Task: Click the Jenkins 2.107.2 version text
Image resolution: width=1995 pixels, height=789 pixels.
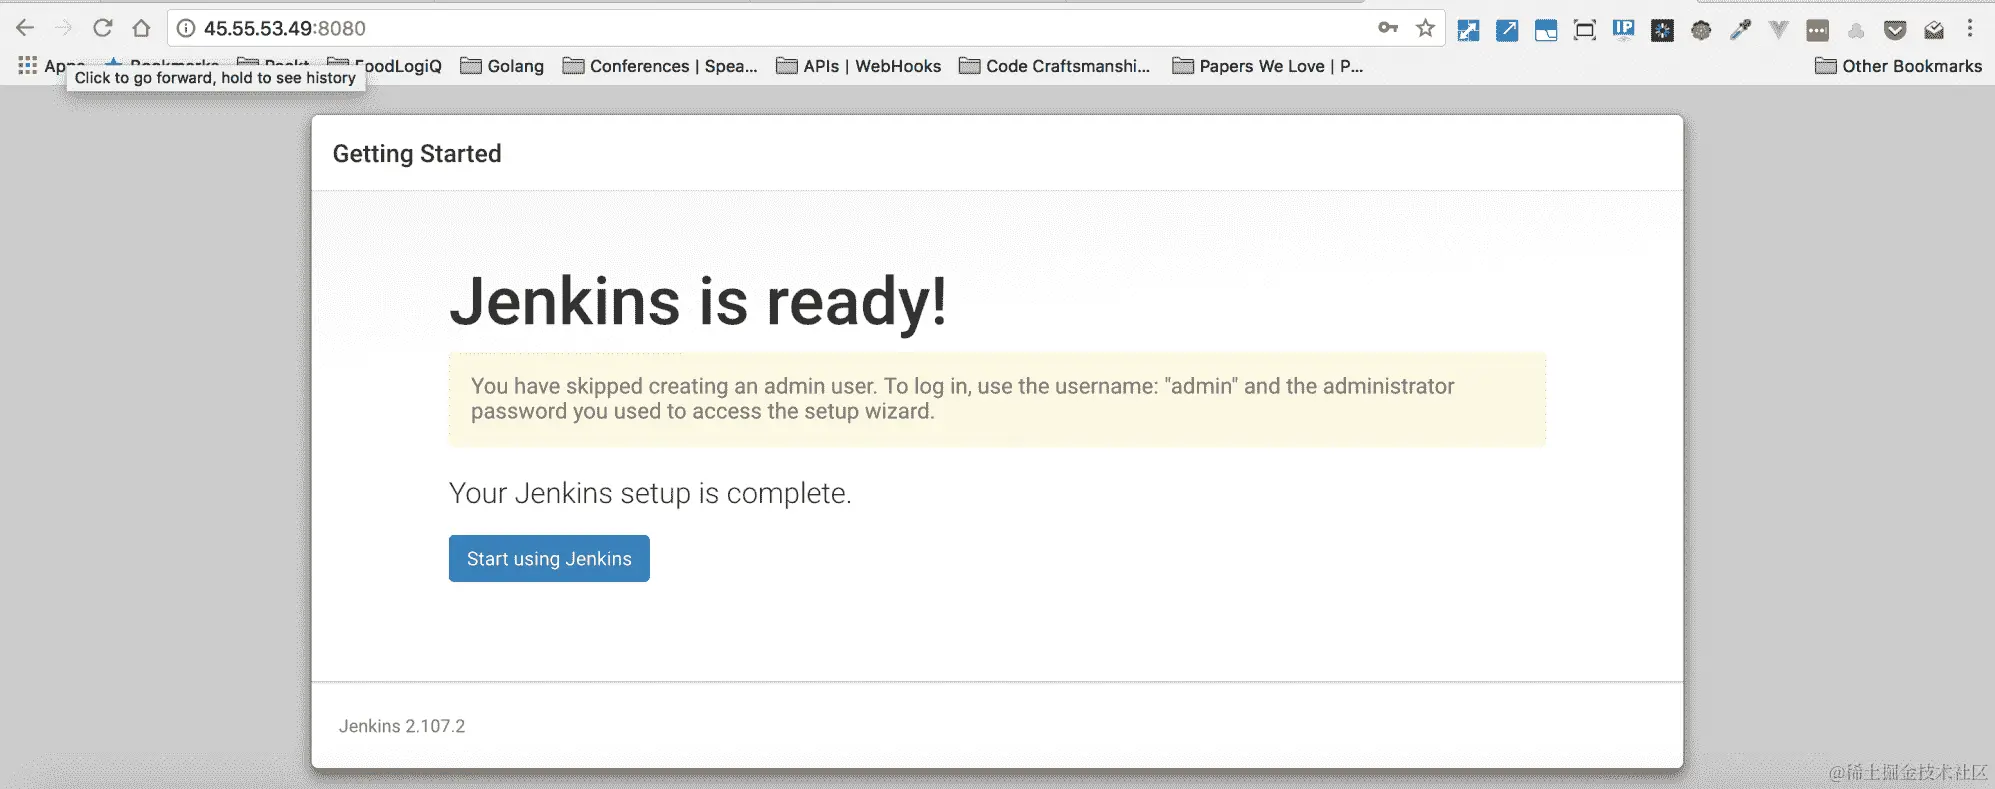Action: point(402,726)
